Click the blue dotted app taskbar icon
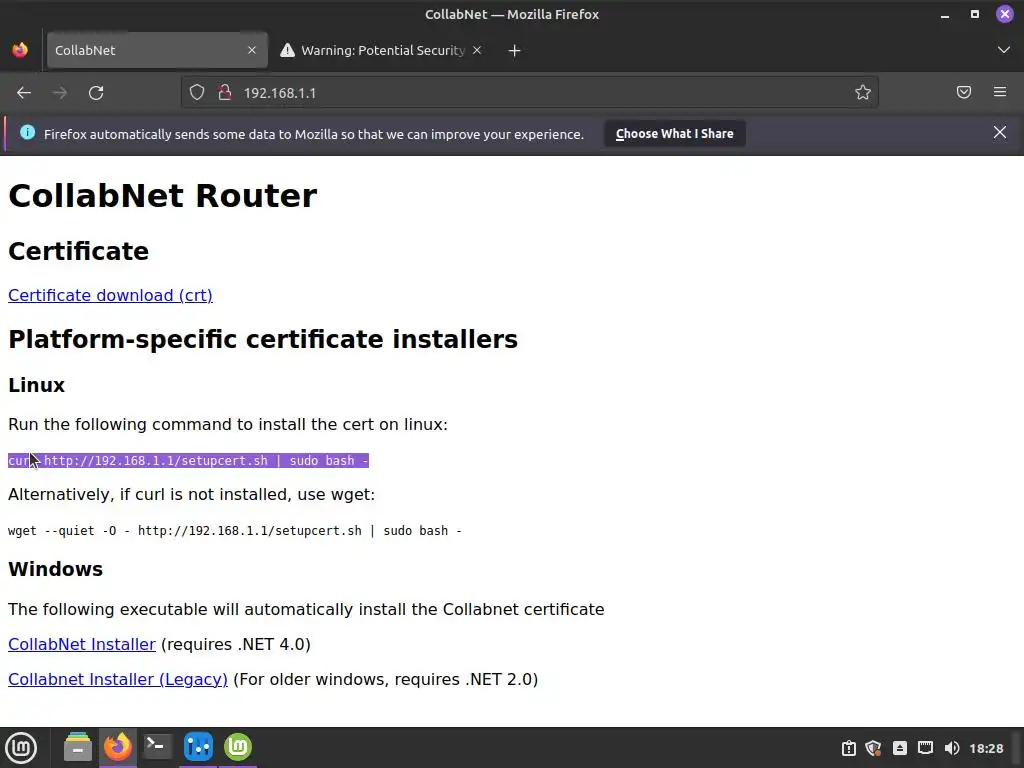1024x768 pixels. pos(198,748)
